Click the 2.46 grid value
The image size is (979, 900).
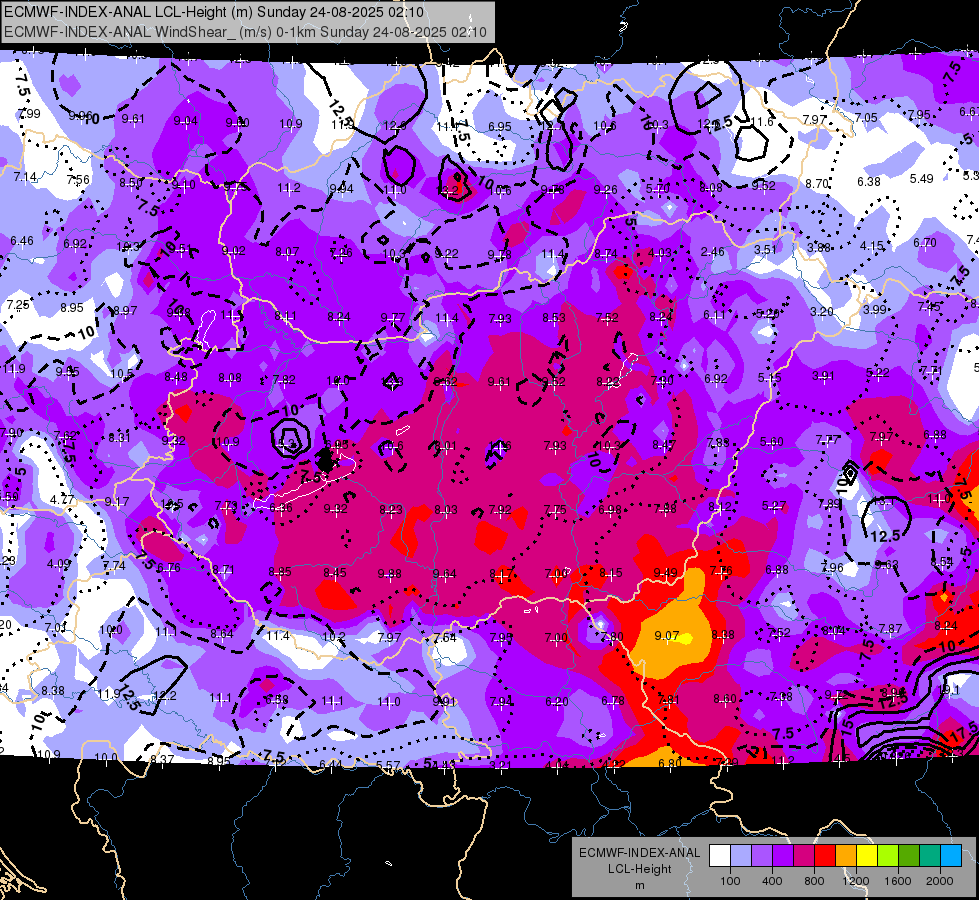pyautogui.click(x=712, y=252)
